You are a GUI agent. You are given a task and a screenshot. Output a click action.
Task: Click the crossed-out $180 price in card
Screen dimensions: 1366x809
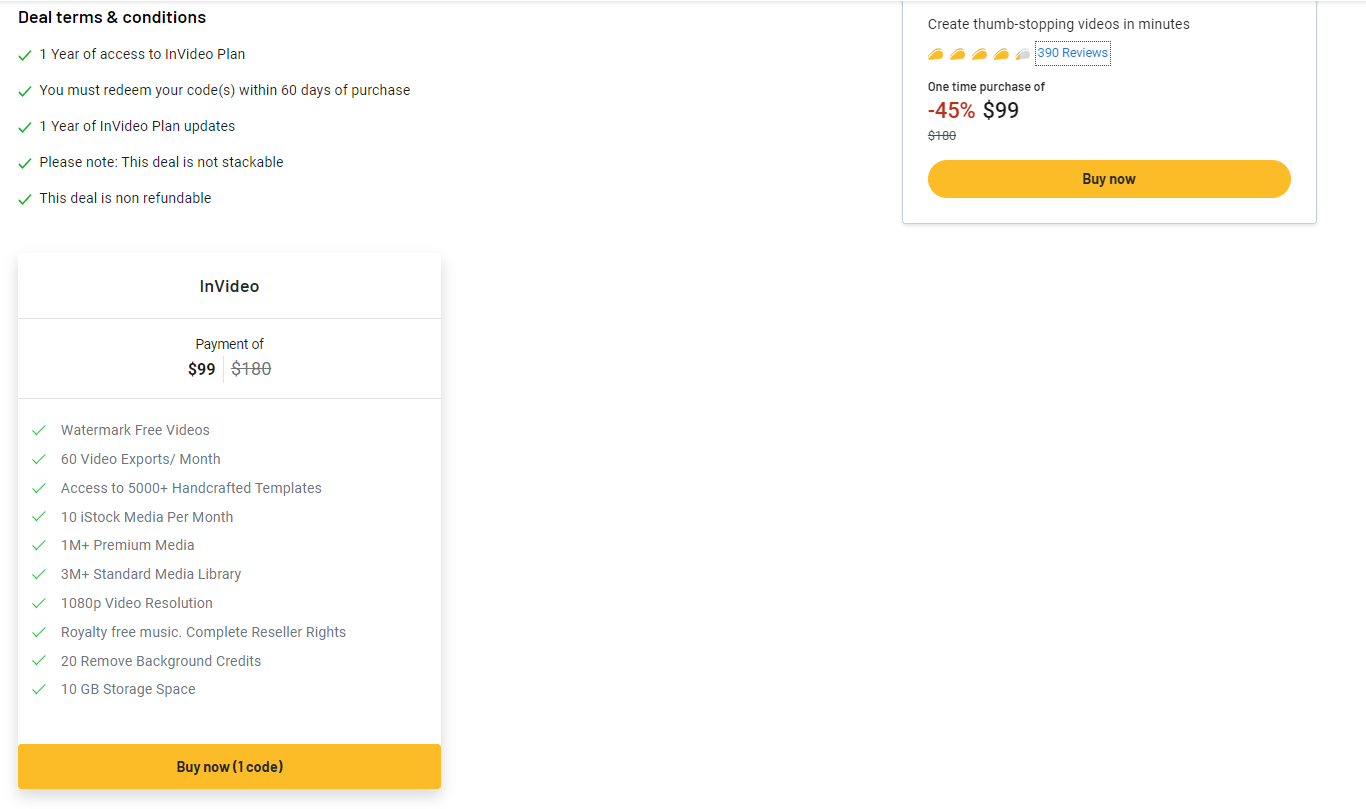251,369
